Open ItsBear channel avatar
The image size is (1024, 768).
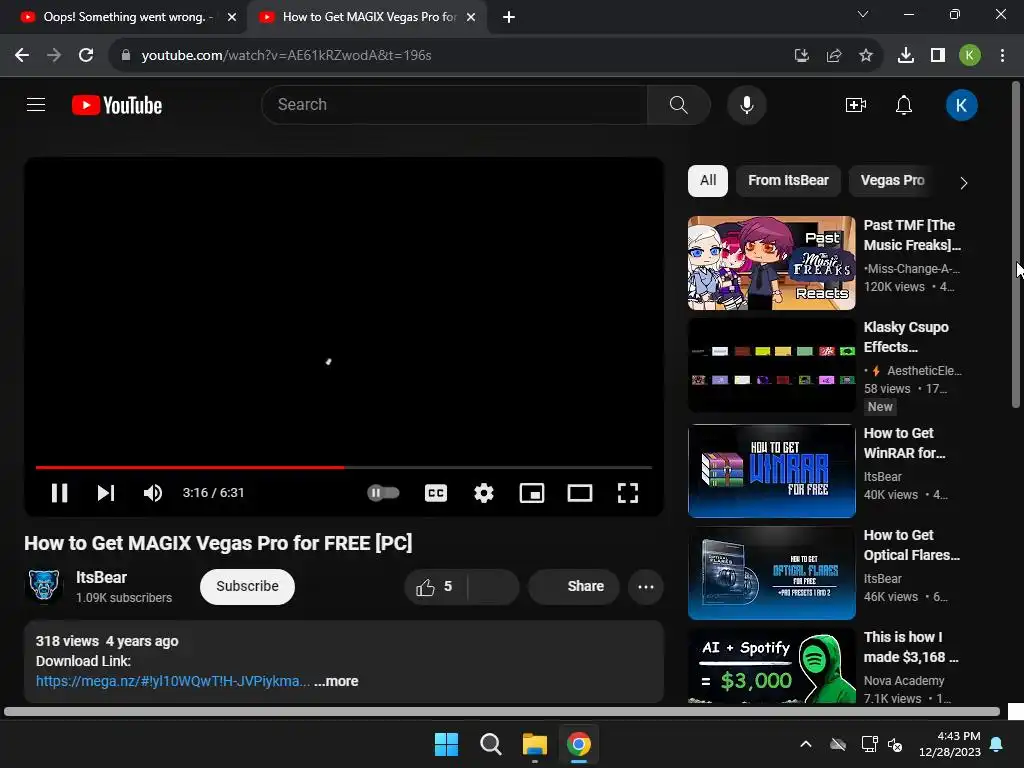pos(44,585)
